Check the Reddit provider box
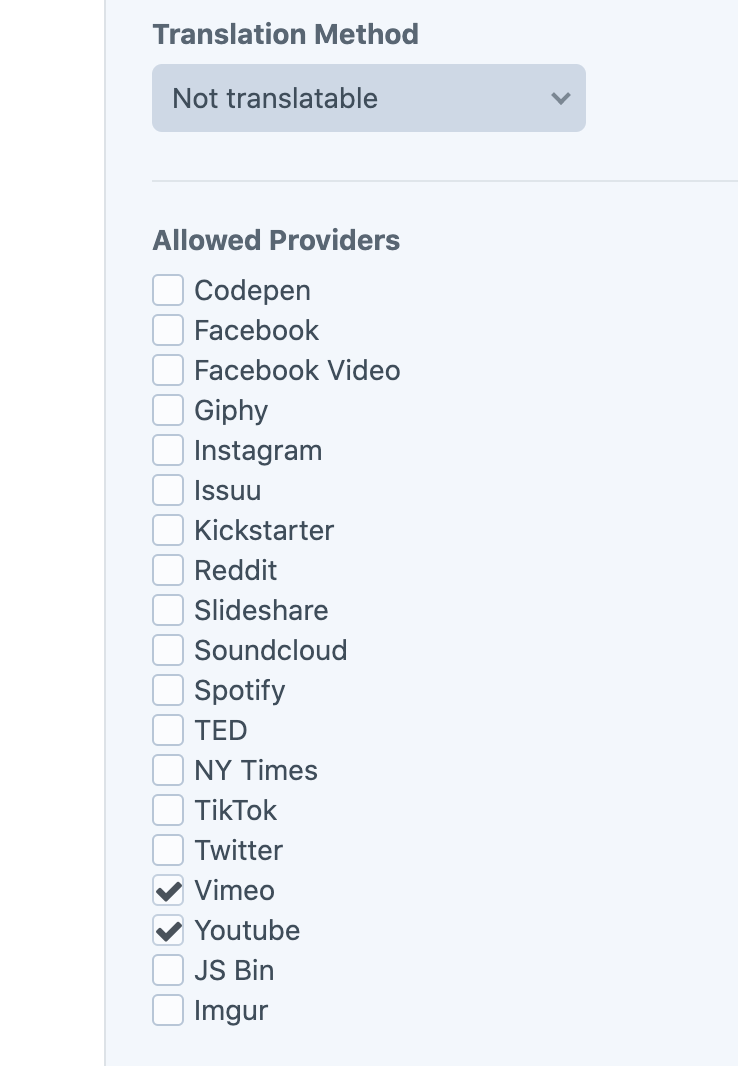This screenshot has width=738, height=1066. click(x=167, y=570)
